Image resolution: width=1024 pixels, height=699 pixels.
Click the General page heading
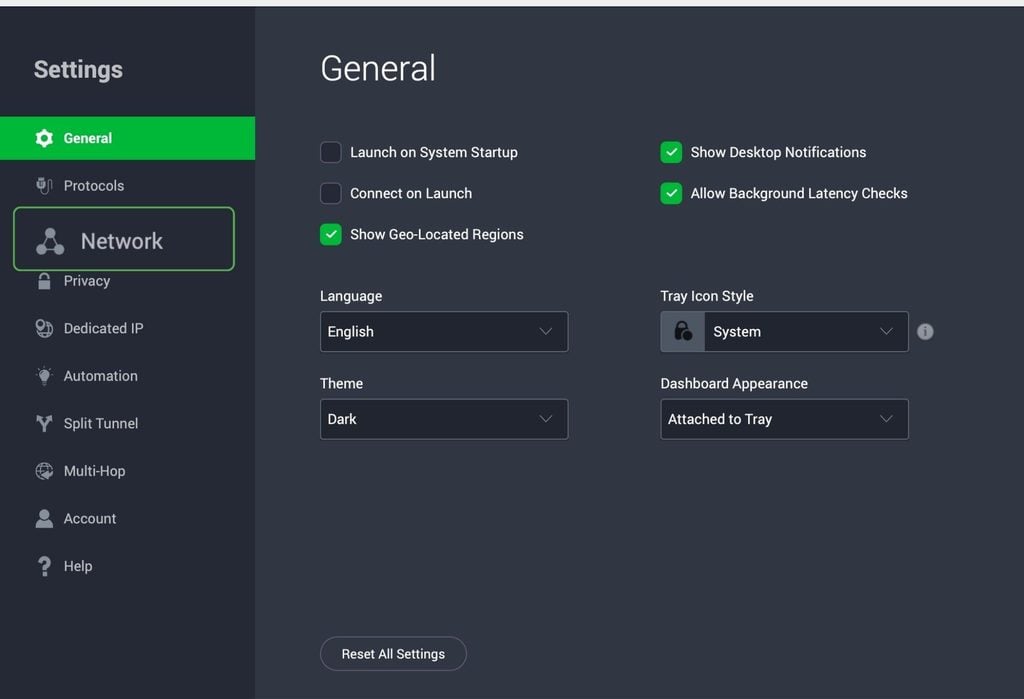click(378, 68)
